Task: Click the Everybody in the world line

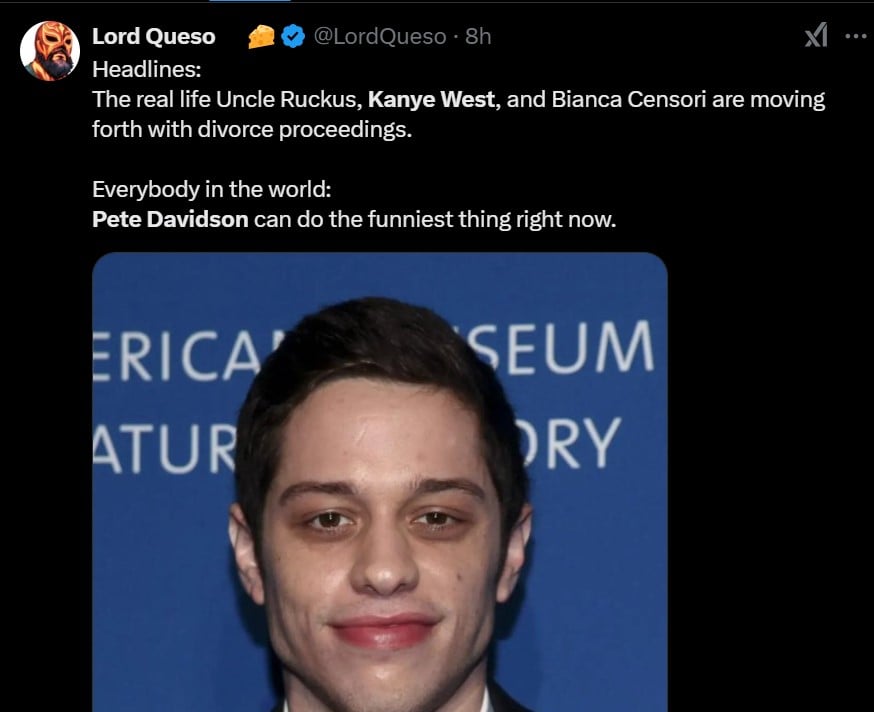Action: pyautogui.click(x=210, y=189)
